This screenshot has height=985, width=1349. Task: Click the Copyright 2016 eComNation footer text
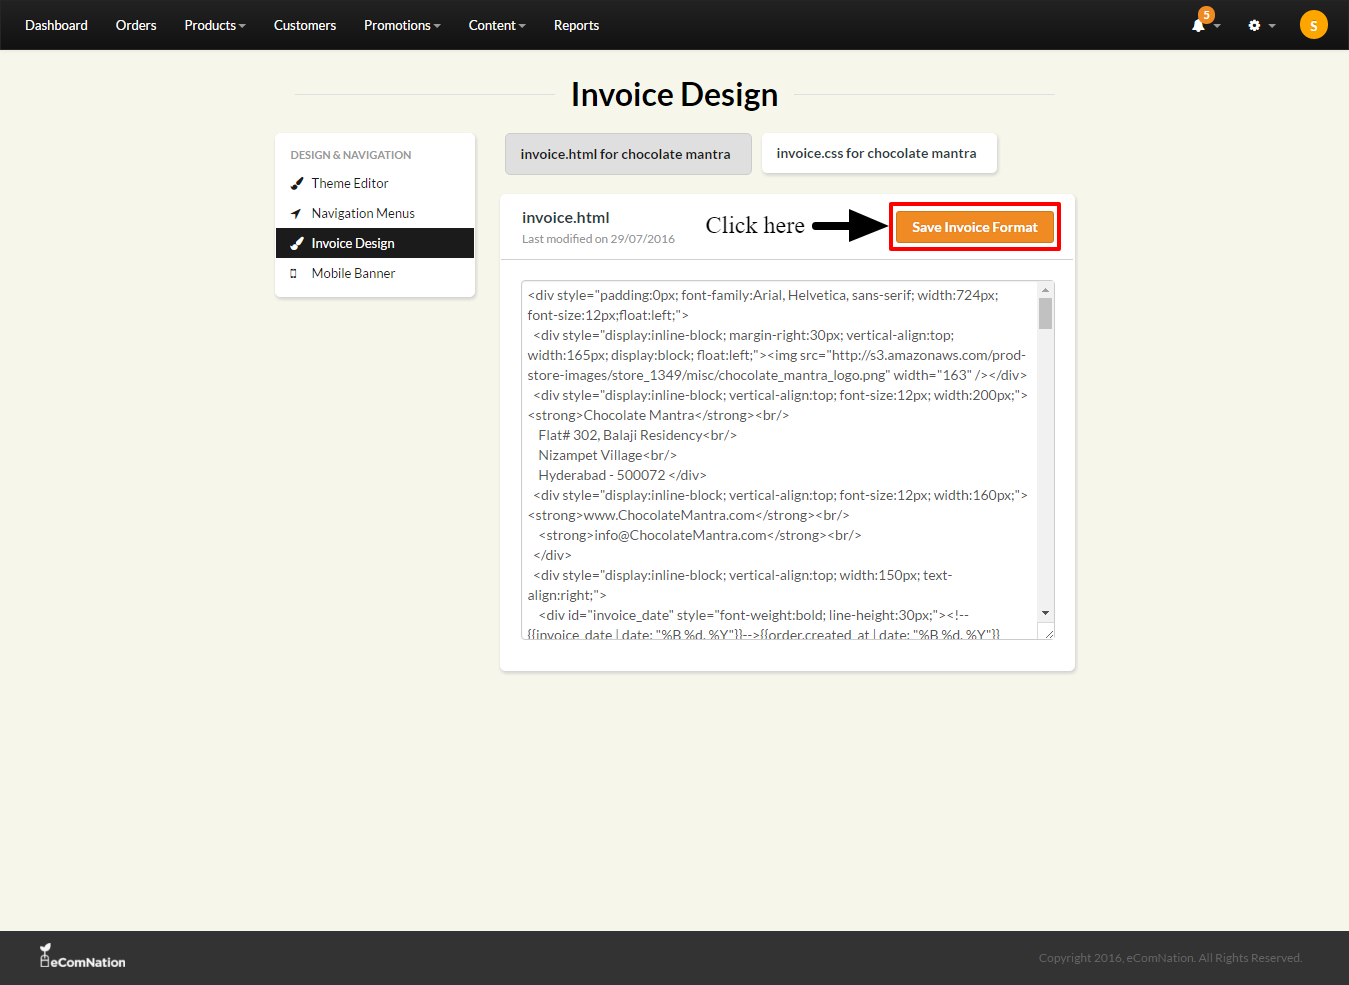(1170, 958)
